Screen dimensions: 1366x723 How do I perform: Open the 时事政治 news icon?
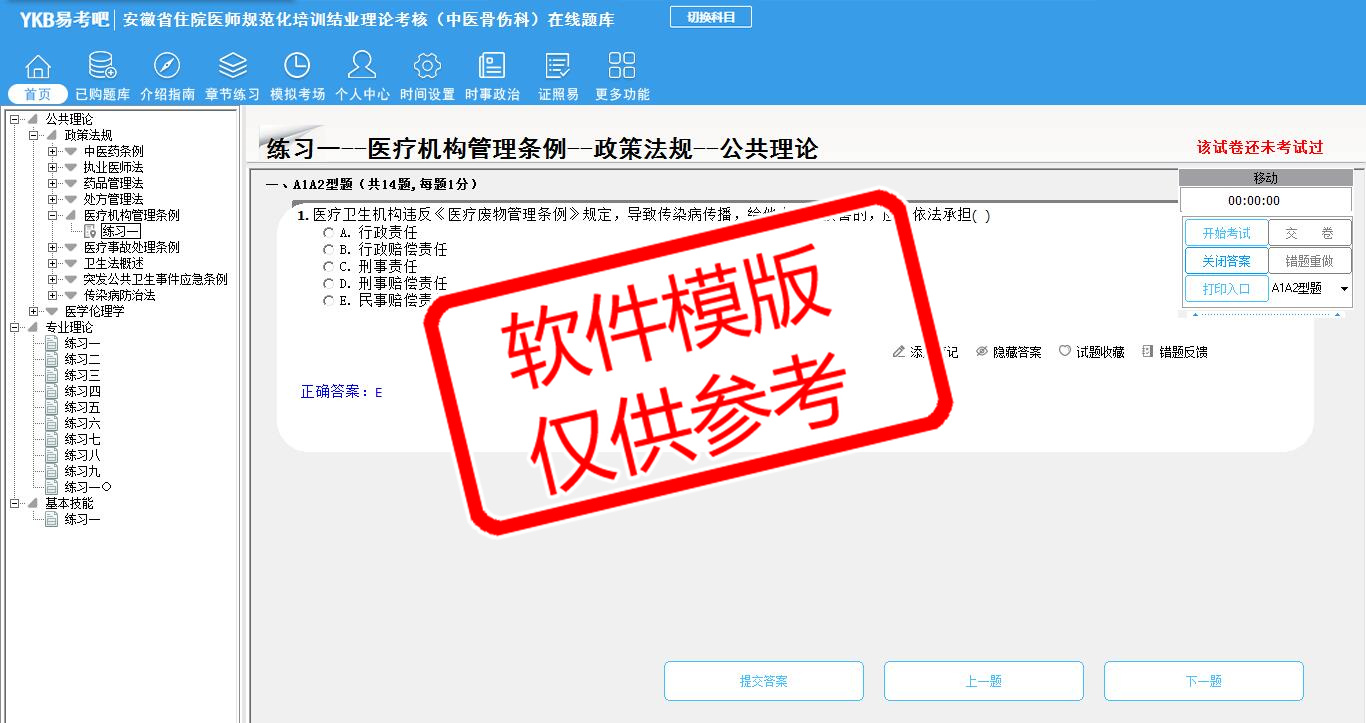coord(492,67)
